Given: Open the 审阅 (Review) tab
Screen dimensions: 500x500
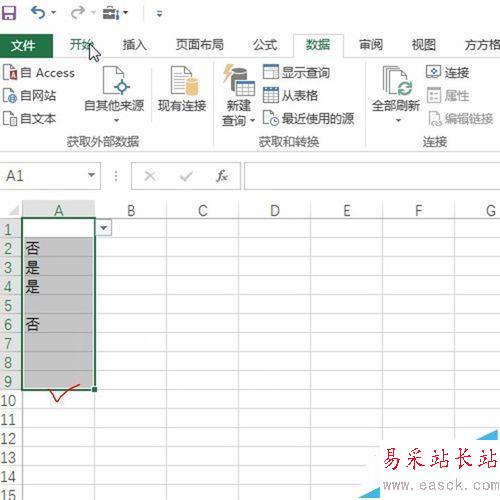Looking at the screenshot, I should click(x=371, y=45).
